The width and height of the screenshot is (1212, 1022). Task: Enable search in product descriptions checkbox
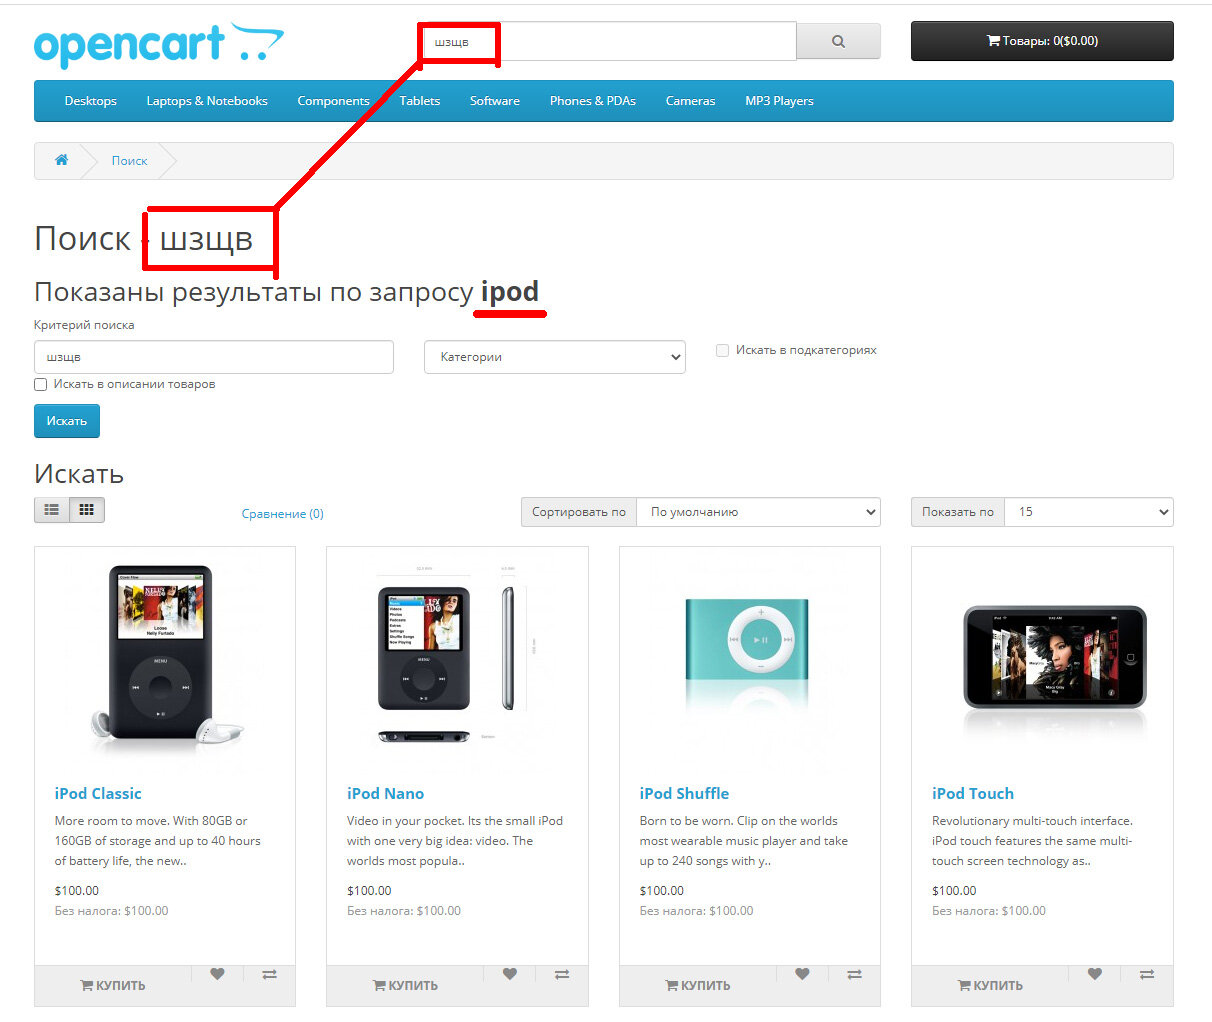pyautogui.click(x=41, y=384)
